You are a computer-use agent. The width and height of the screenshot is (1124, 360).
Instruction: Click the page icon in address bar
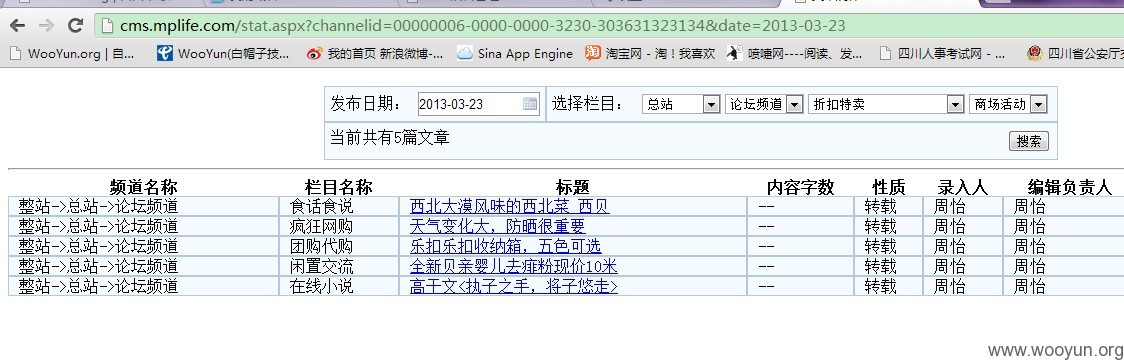[x=108, y=27]
